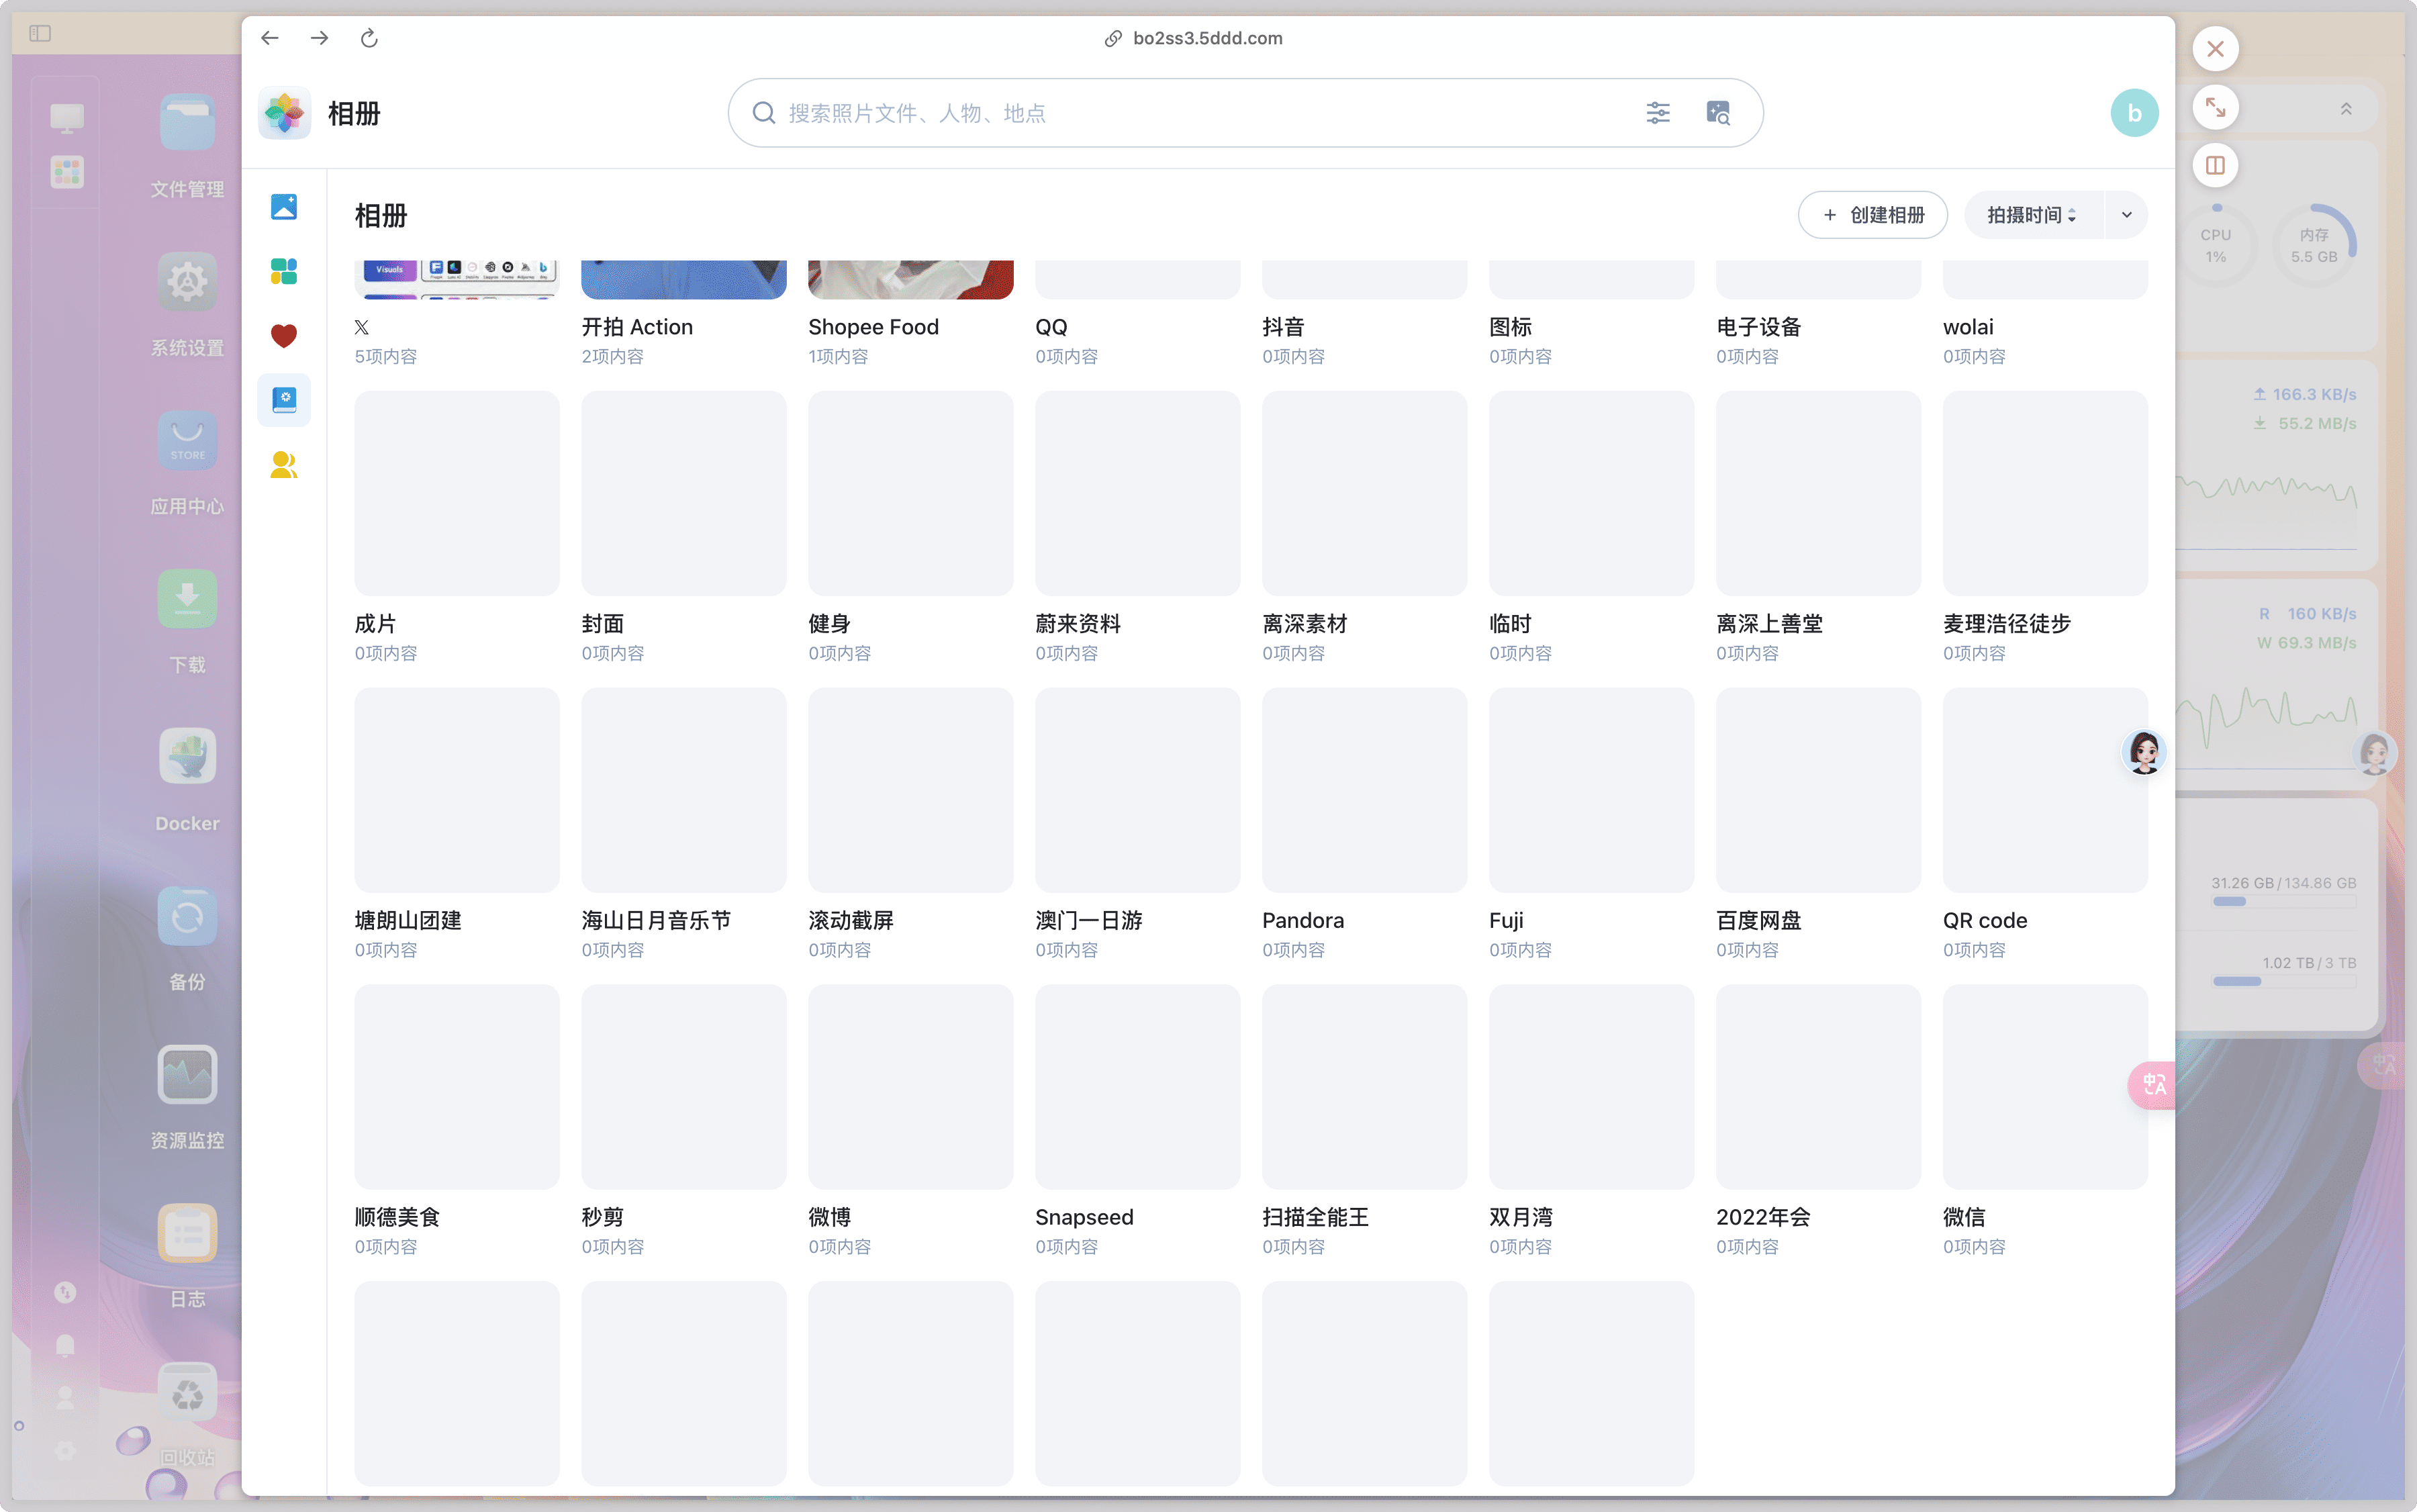Toggle the sort by 拍摄时间 order
The height and width of the screenshot is (1512, 2417).
click(x=2032, y=215)
